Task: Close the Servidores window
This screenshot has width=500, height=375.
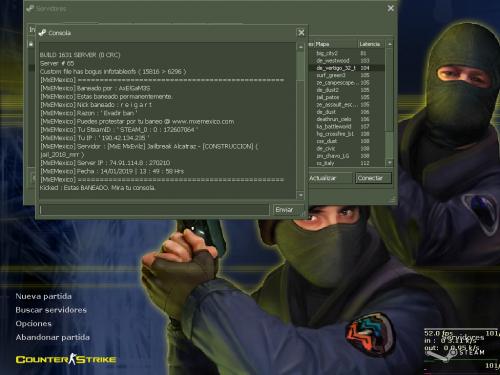Action: pos(390,8)
